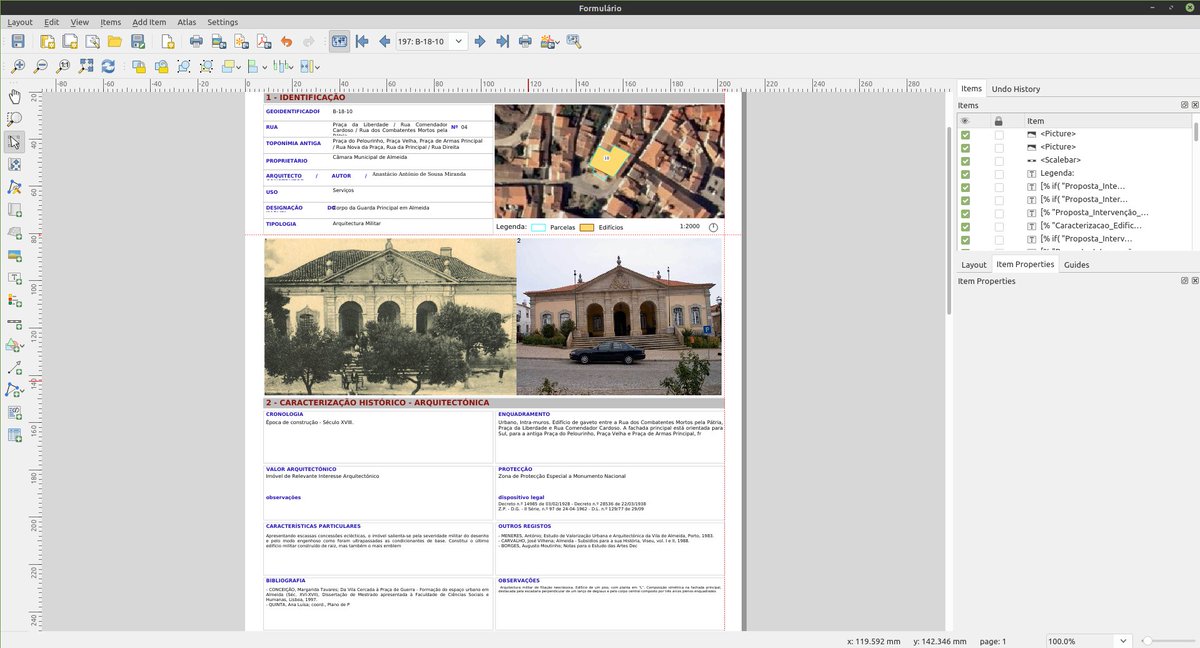Image resolution: width=1200 pixels, height=648 pixels.
Task: Select Add Arrow tool
Action: coord(14,368)
